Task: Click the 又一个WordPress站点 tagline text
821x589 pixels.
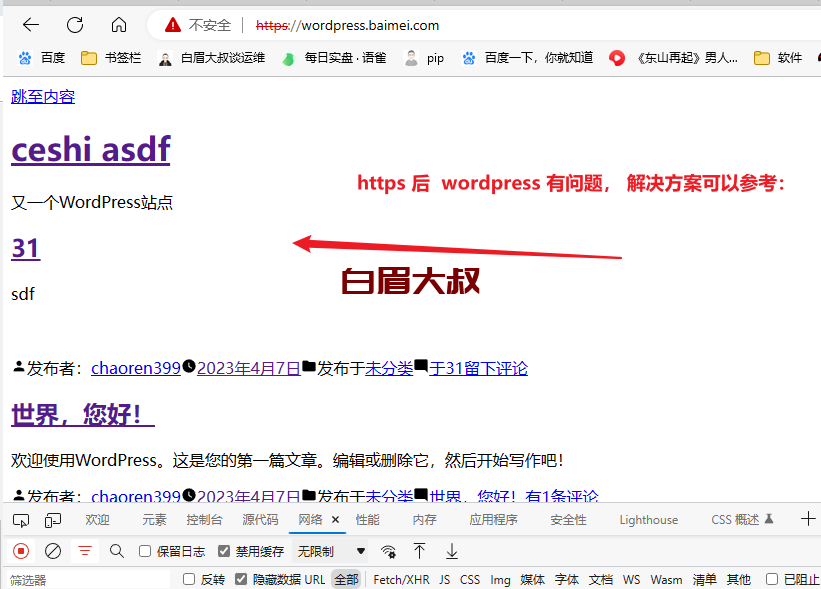Action: coord(92,202)
